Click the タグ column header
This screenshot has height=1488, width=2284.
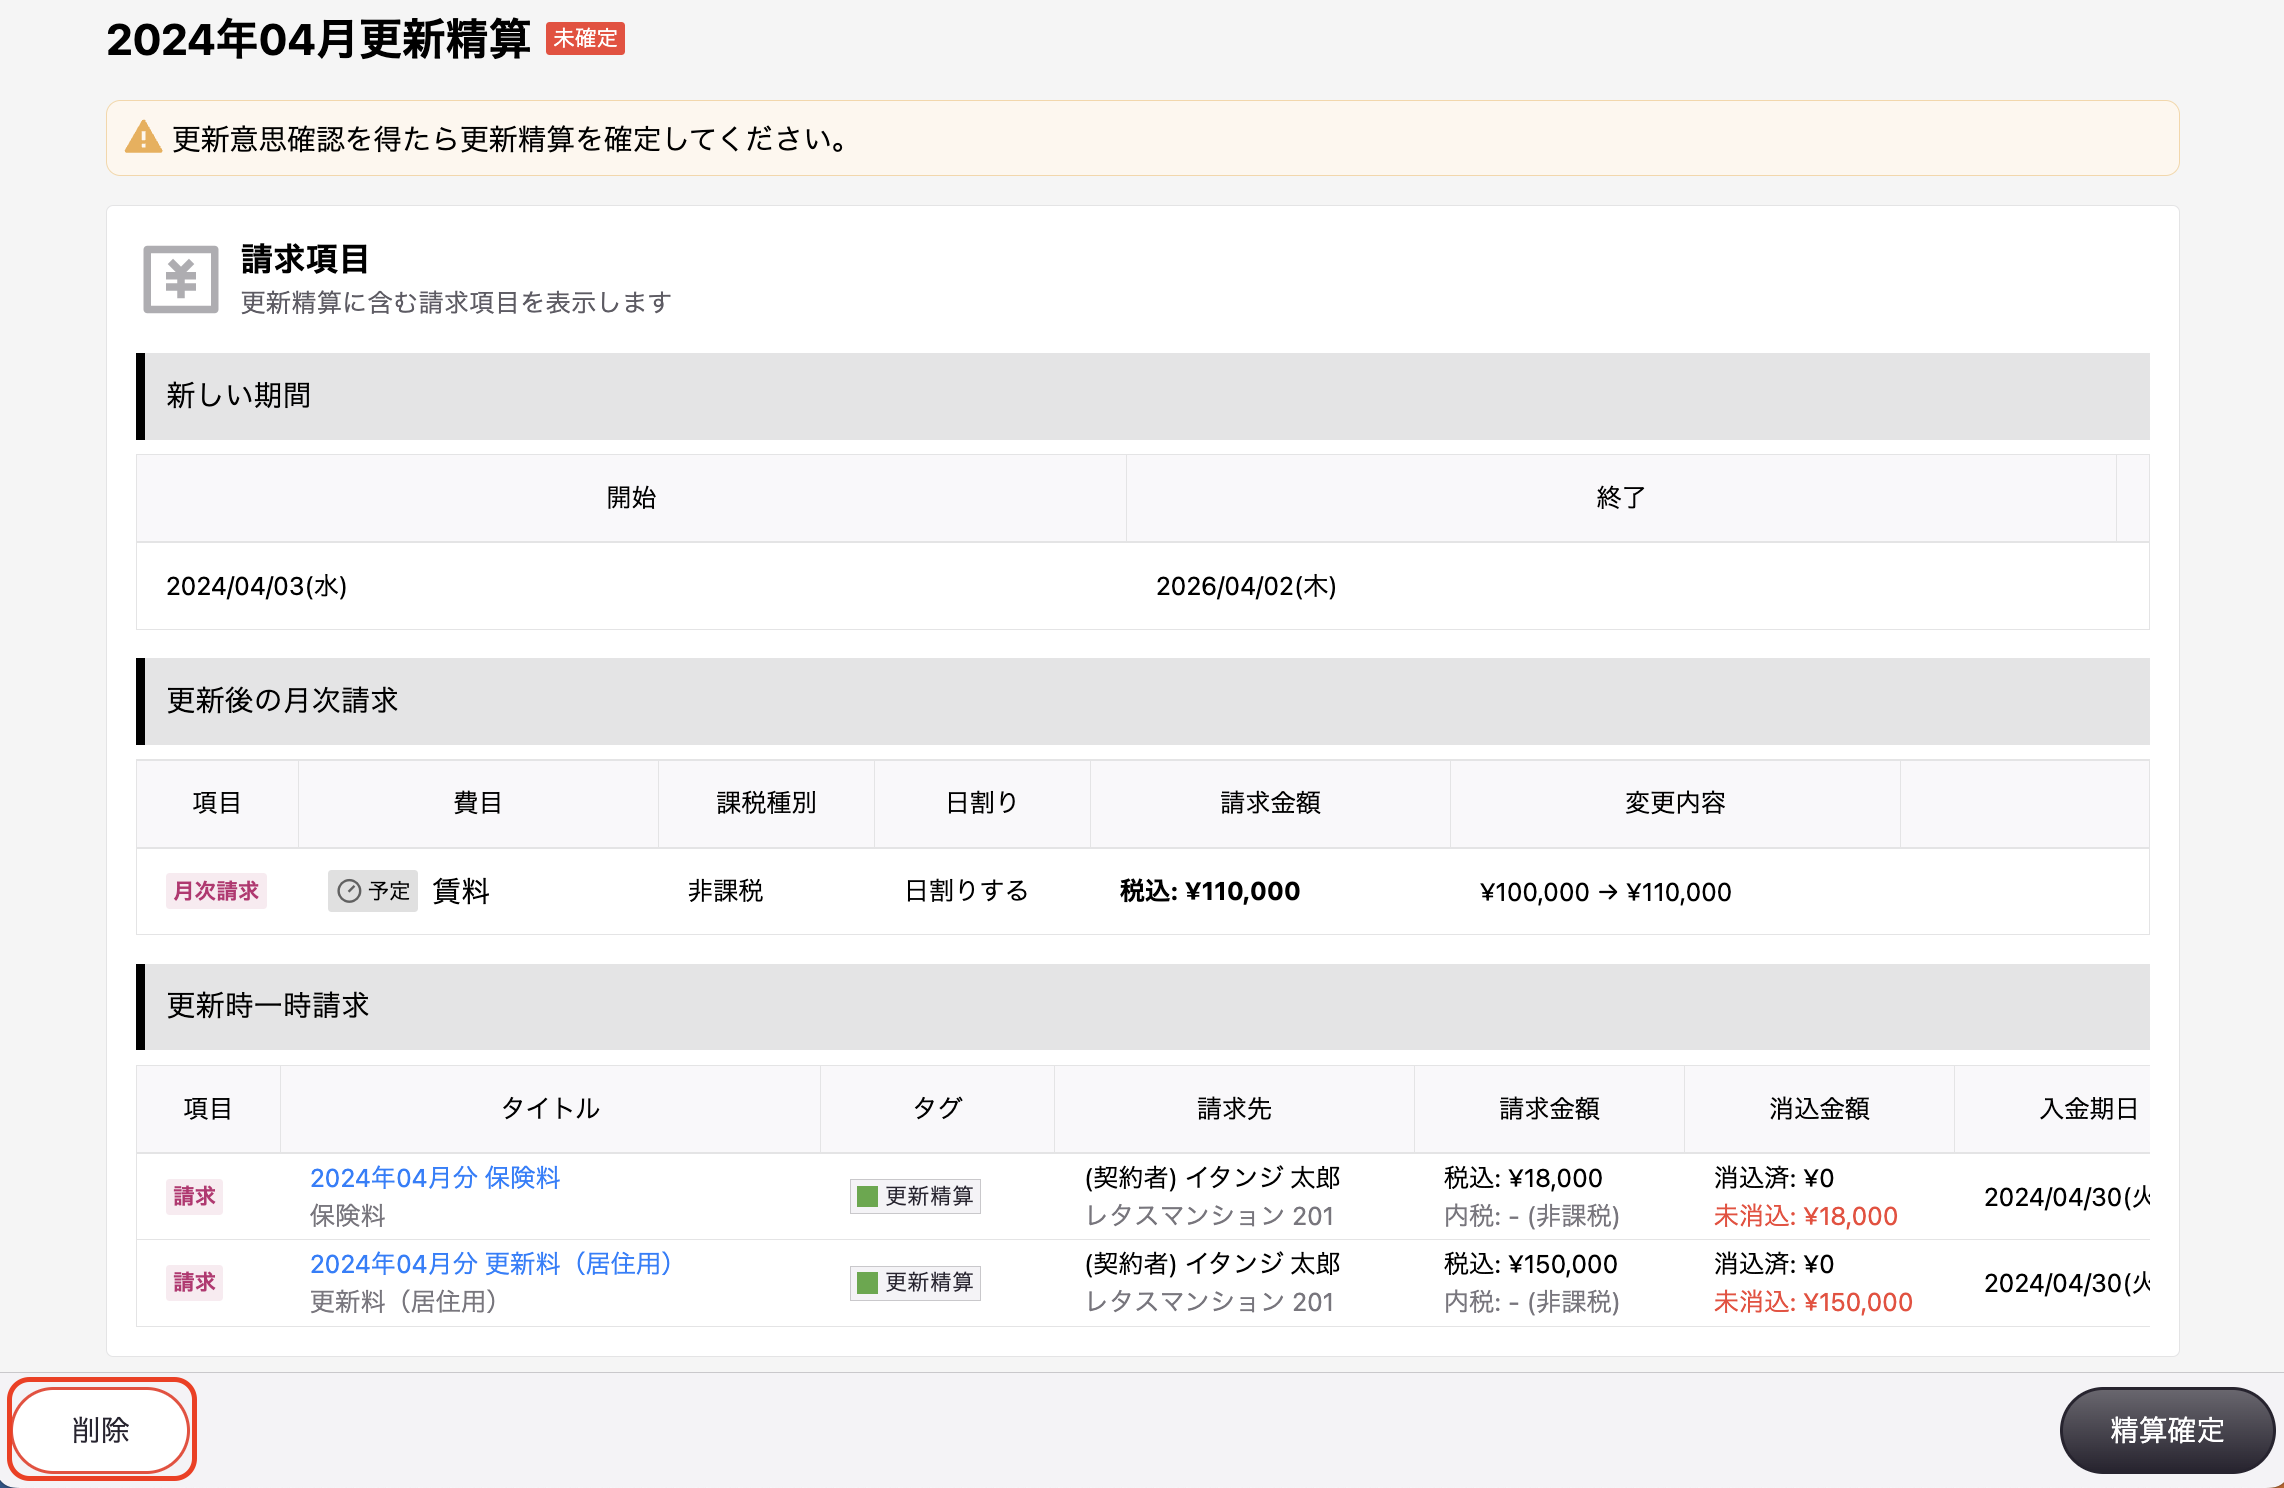tap(938, 1109)
